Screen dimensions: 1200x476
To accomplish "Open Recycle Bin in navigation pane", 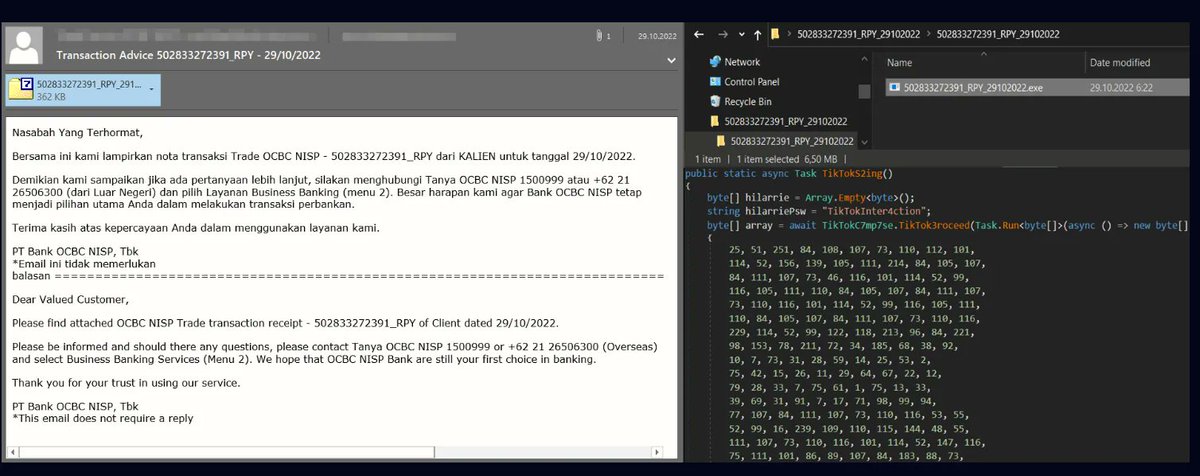I will pos(747,102).
